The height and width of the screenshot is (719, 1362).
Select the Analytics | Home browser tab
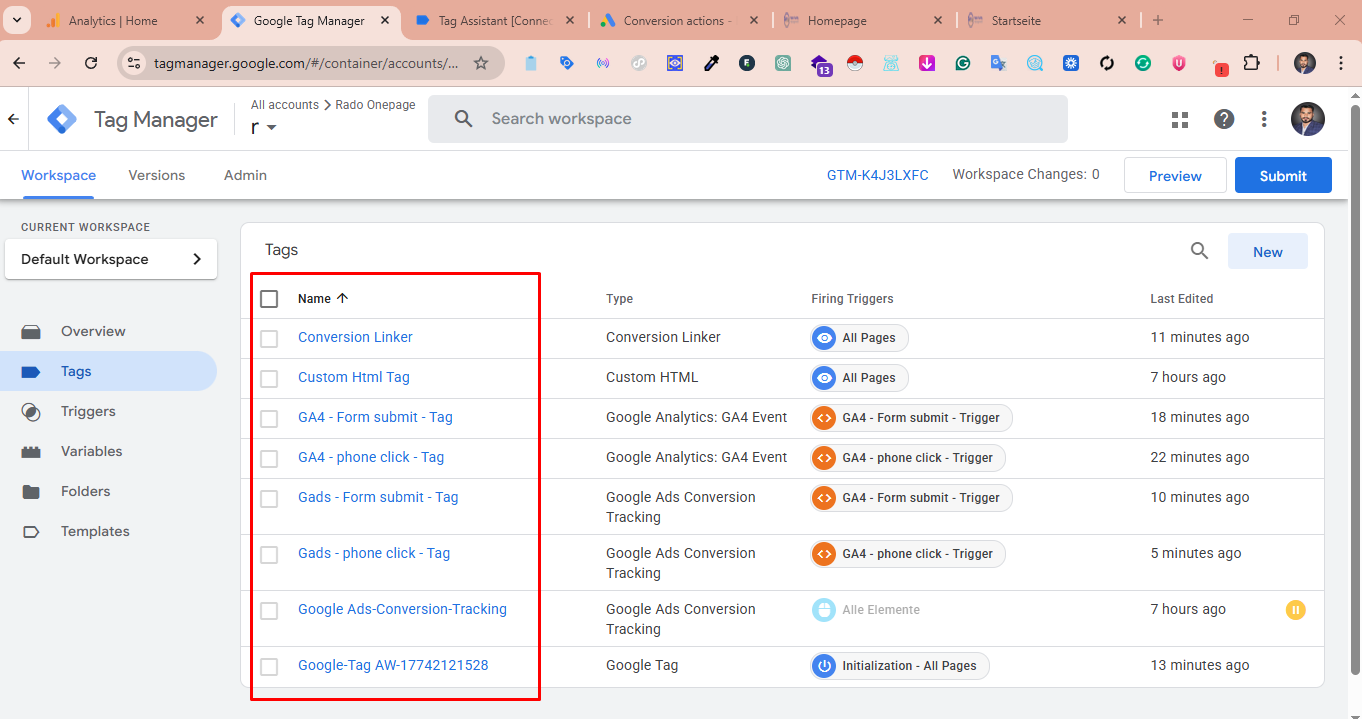click(x=124, y=20)
